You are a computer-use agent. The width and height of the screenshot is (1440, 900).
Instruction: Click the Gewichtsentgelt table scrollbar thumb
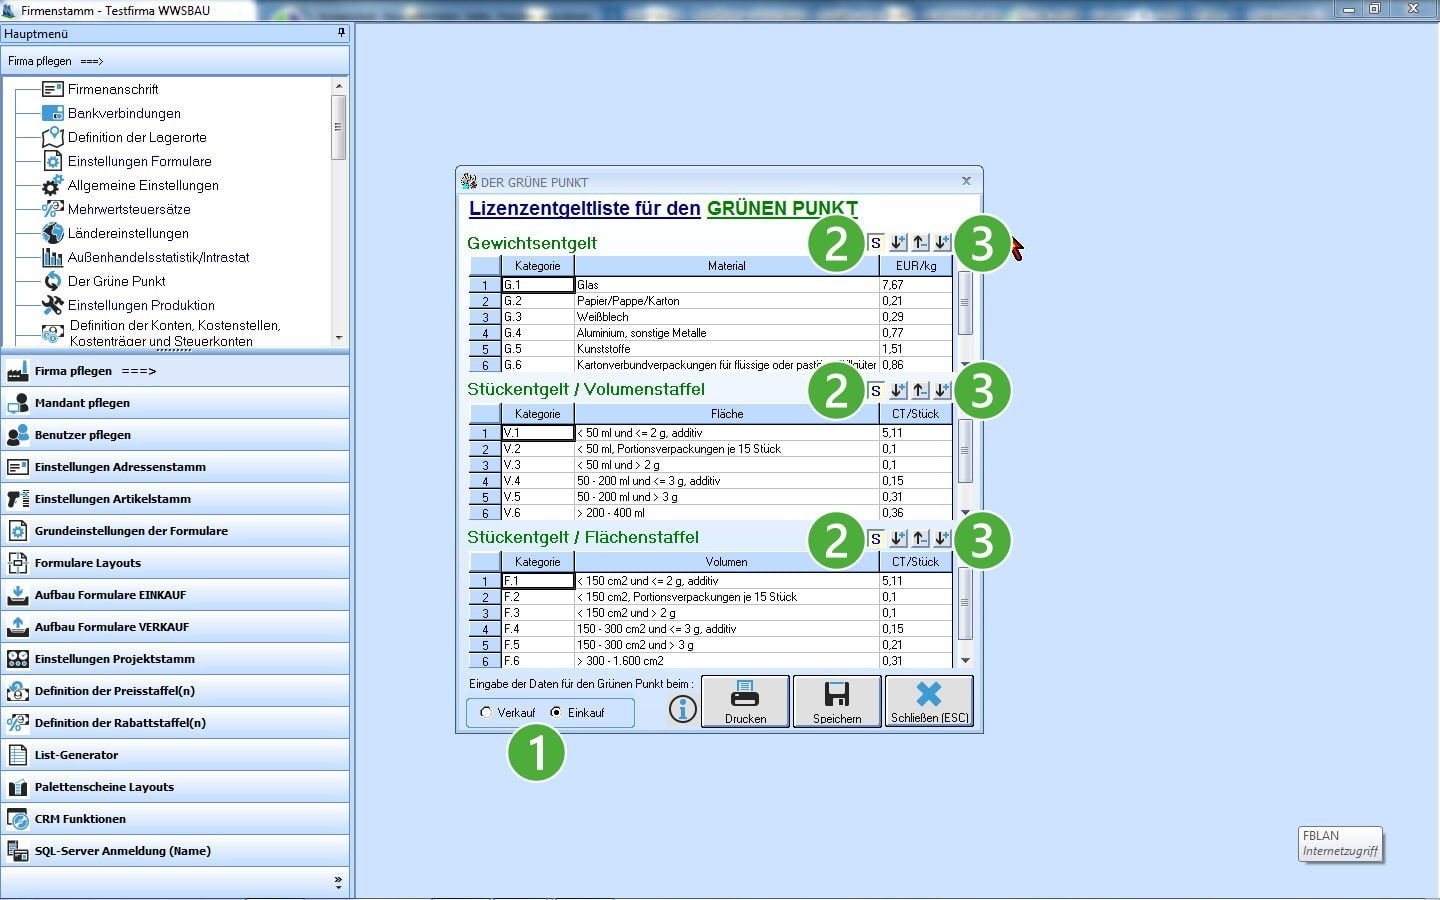[x=965, y=304]
